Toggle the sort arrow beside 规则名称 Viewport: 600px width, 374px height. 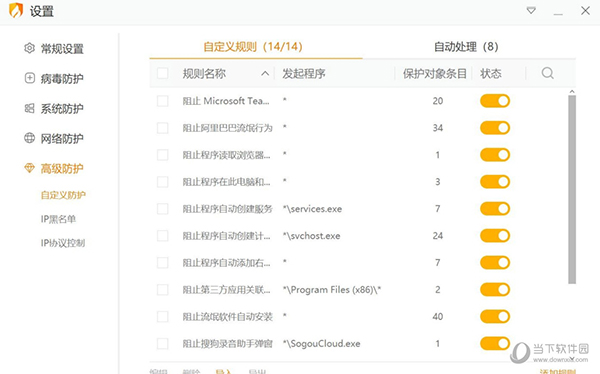(265, 73)
